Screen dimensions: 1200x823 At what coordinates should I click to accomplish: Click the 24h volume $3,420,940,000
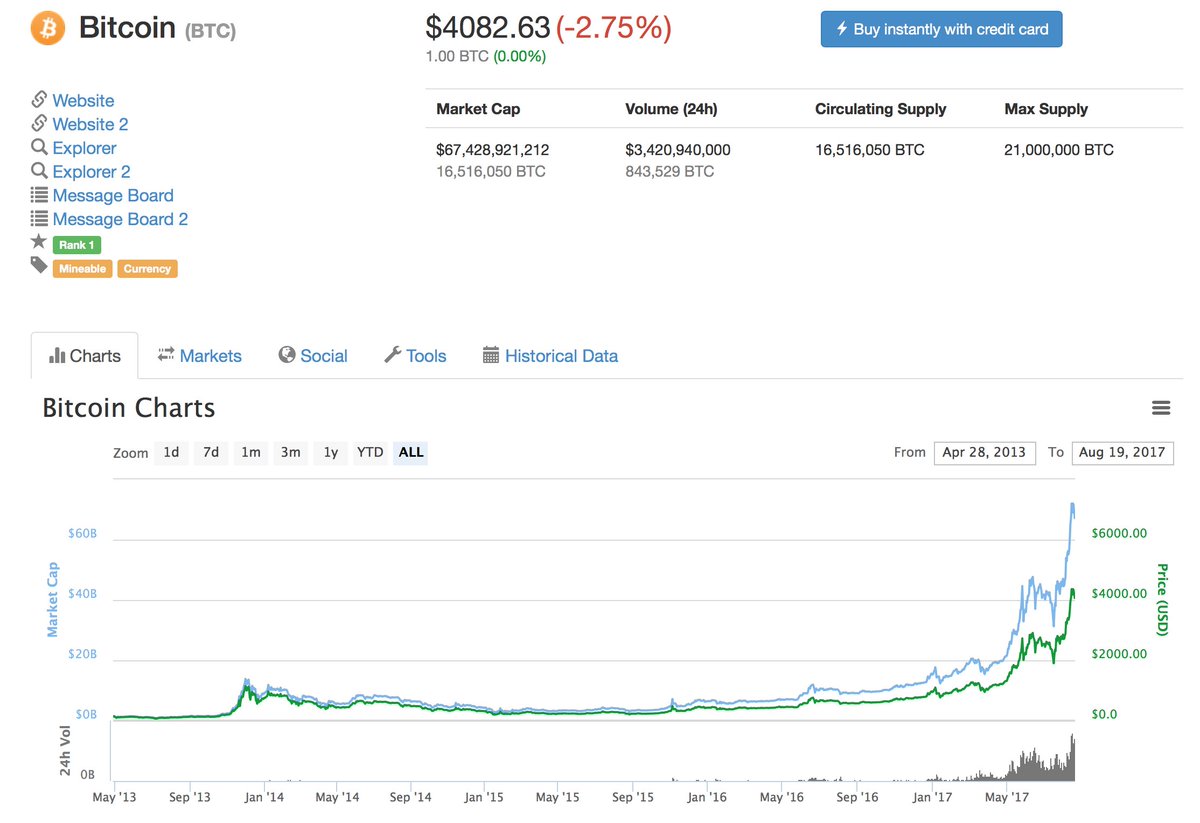tap(678, 150)
